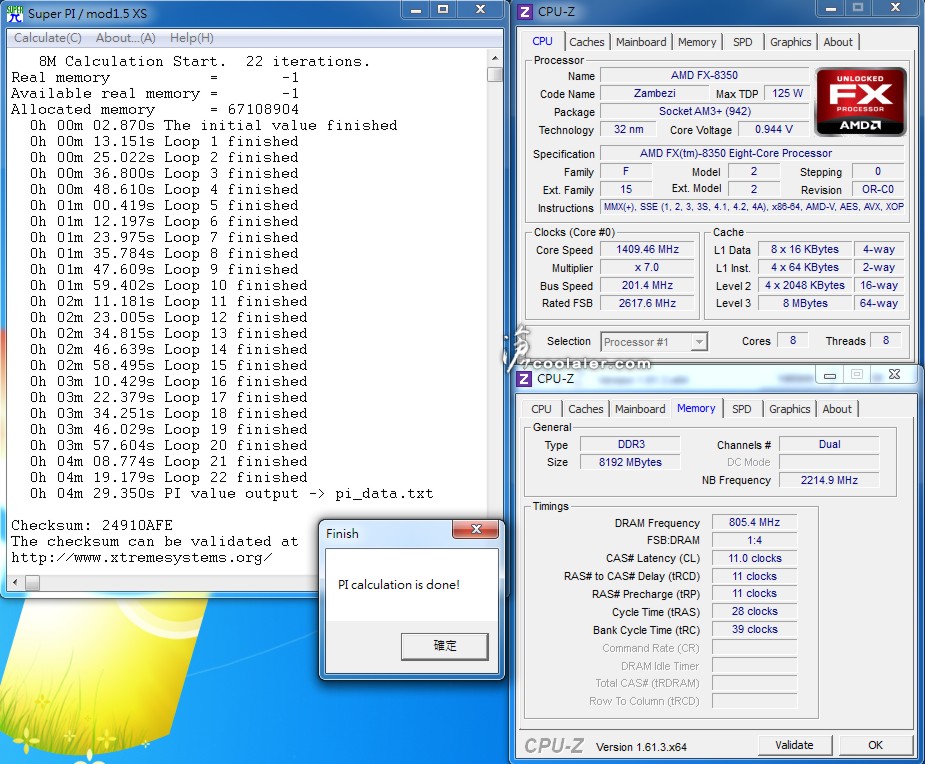Open the About...(A) menu in Super PI
Image resolution: width=925 pixels, height=764 pixels.
(126, 38)
